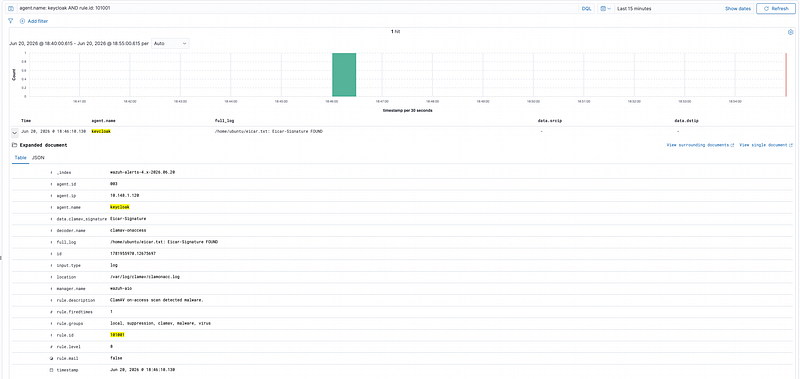Open the Auto interval dropdown

(170, 43)
